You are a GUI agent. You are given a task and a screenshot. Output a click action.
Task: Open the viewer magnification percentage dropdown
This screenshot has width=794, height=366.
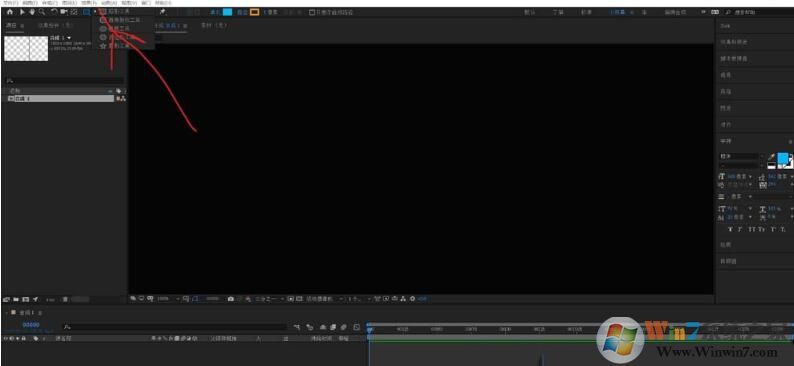[x=168, y=299]
